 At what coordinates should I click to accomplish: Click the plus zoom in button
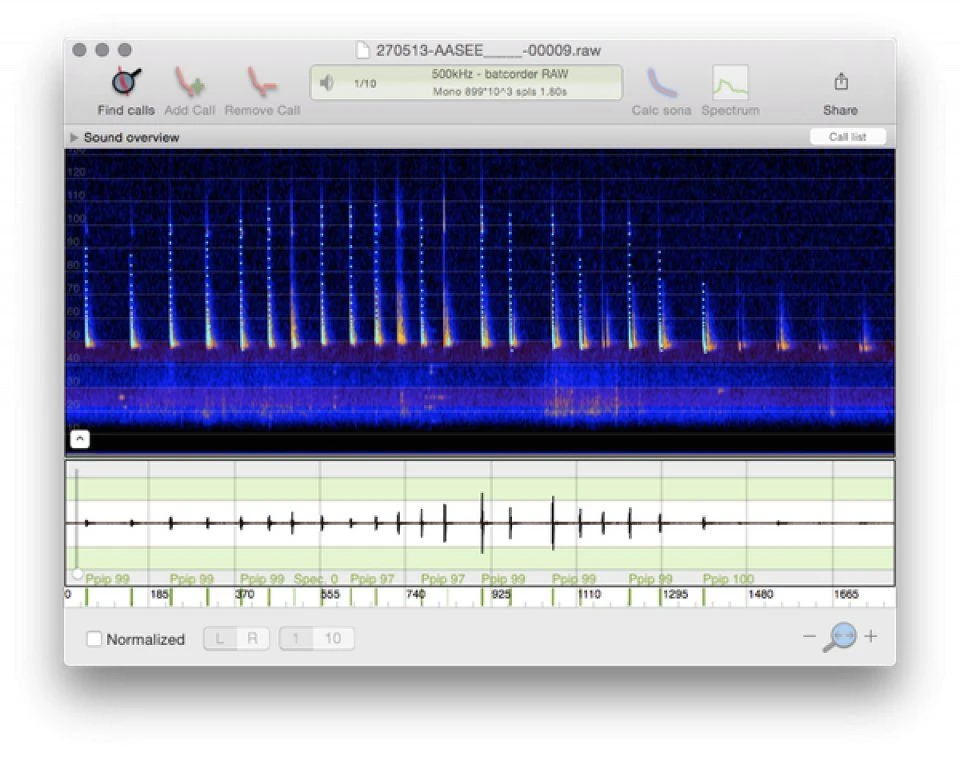871,637
